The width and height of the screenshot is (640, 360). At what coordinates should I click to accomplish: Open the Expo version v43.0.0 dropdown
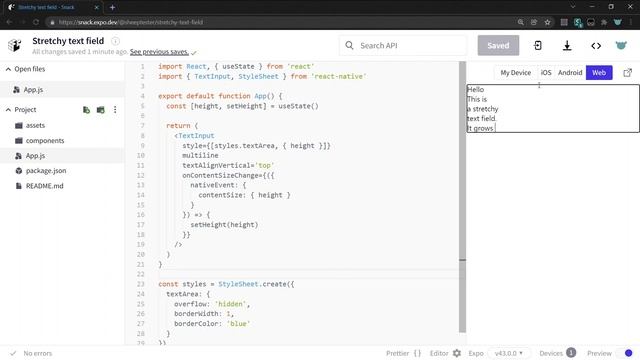tap(509, 353)
